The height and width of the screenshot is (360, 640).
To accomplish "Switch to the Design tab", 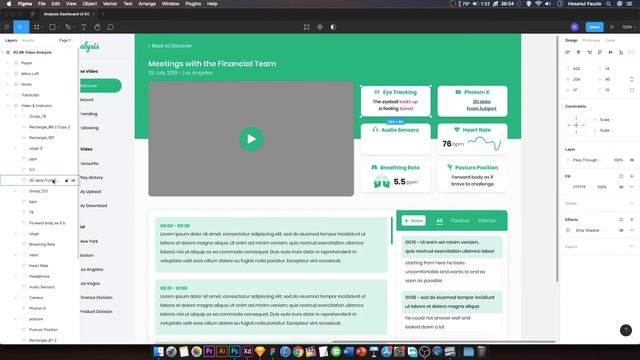I will click(x=571, y=40).
